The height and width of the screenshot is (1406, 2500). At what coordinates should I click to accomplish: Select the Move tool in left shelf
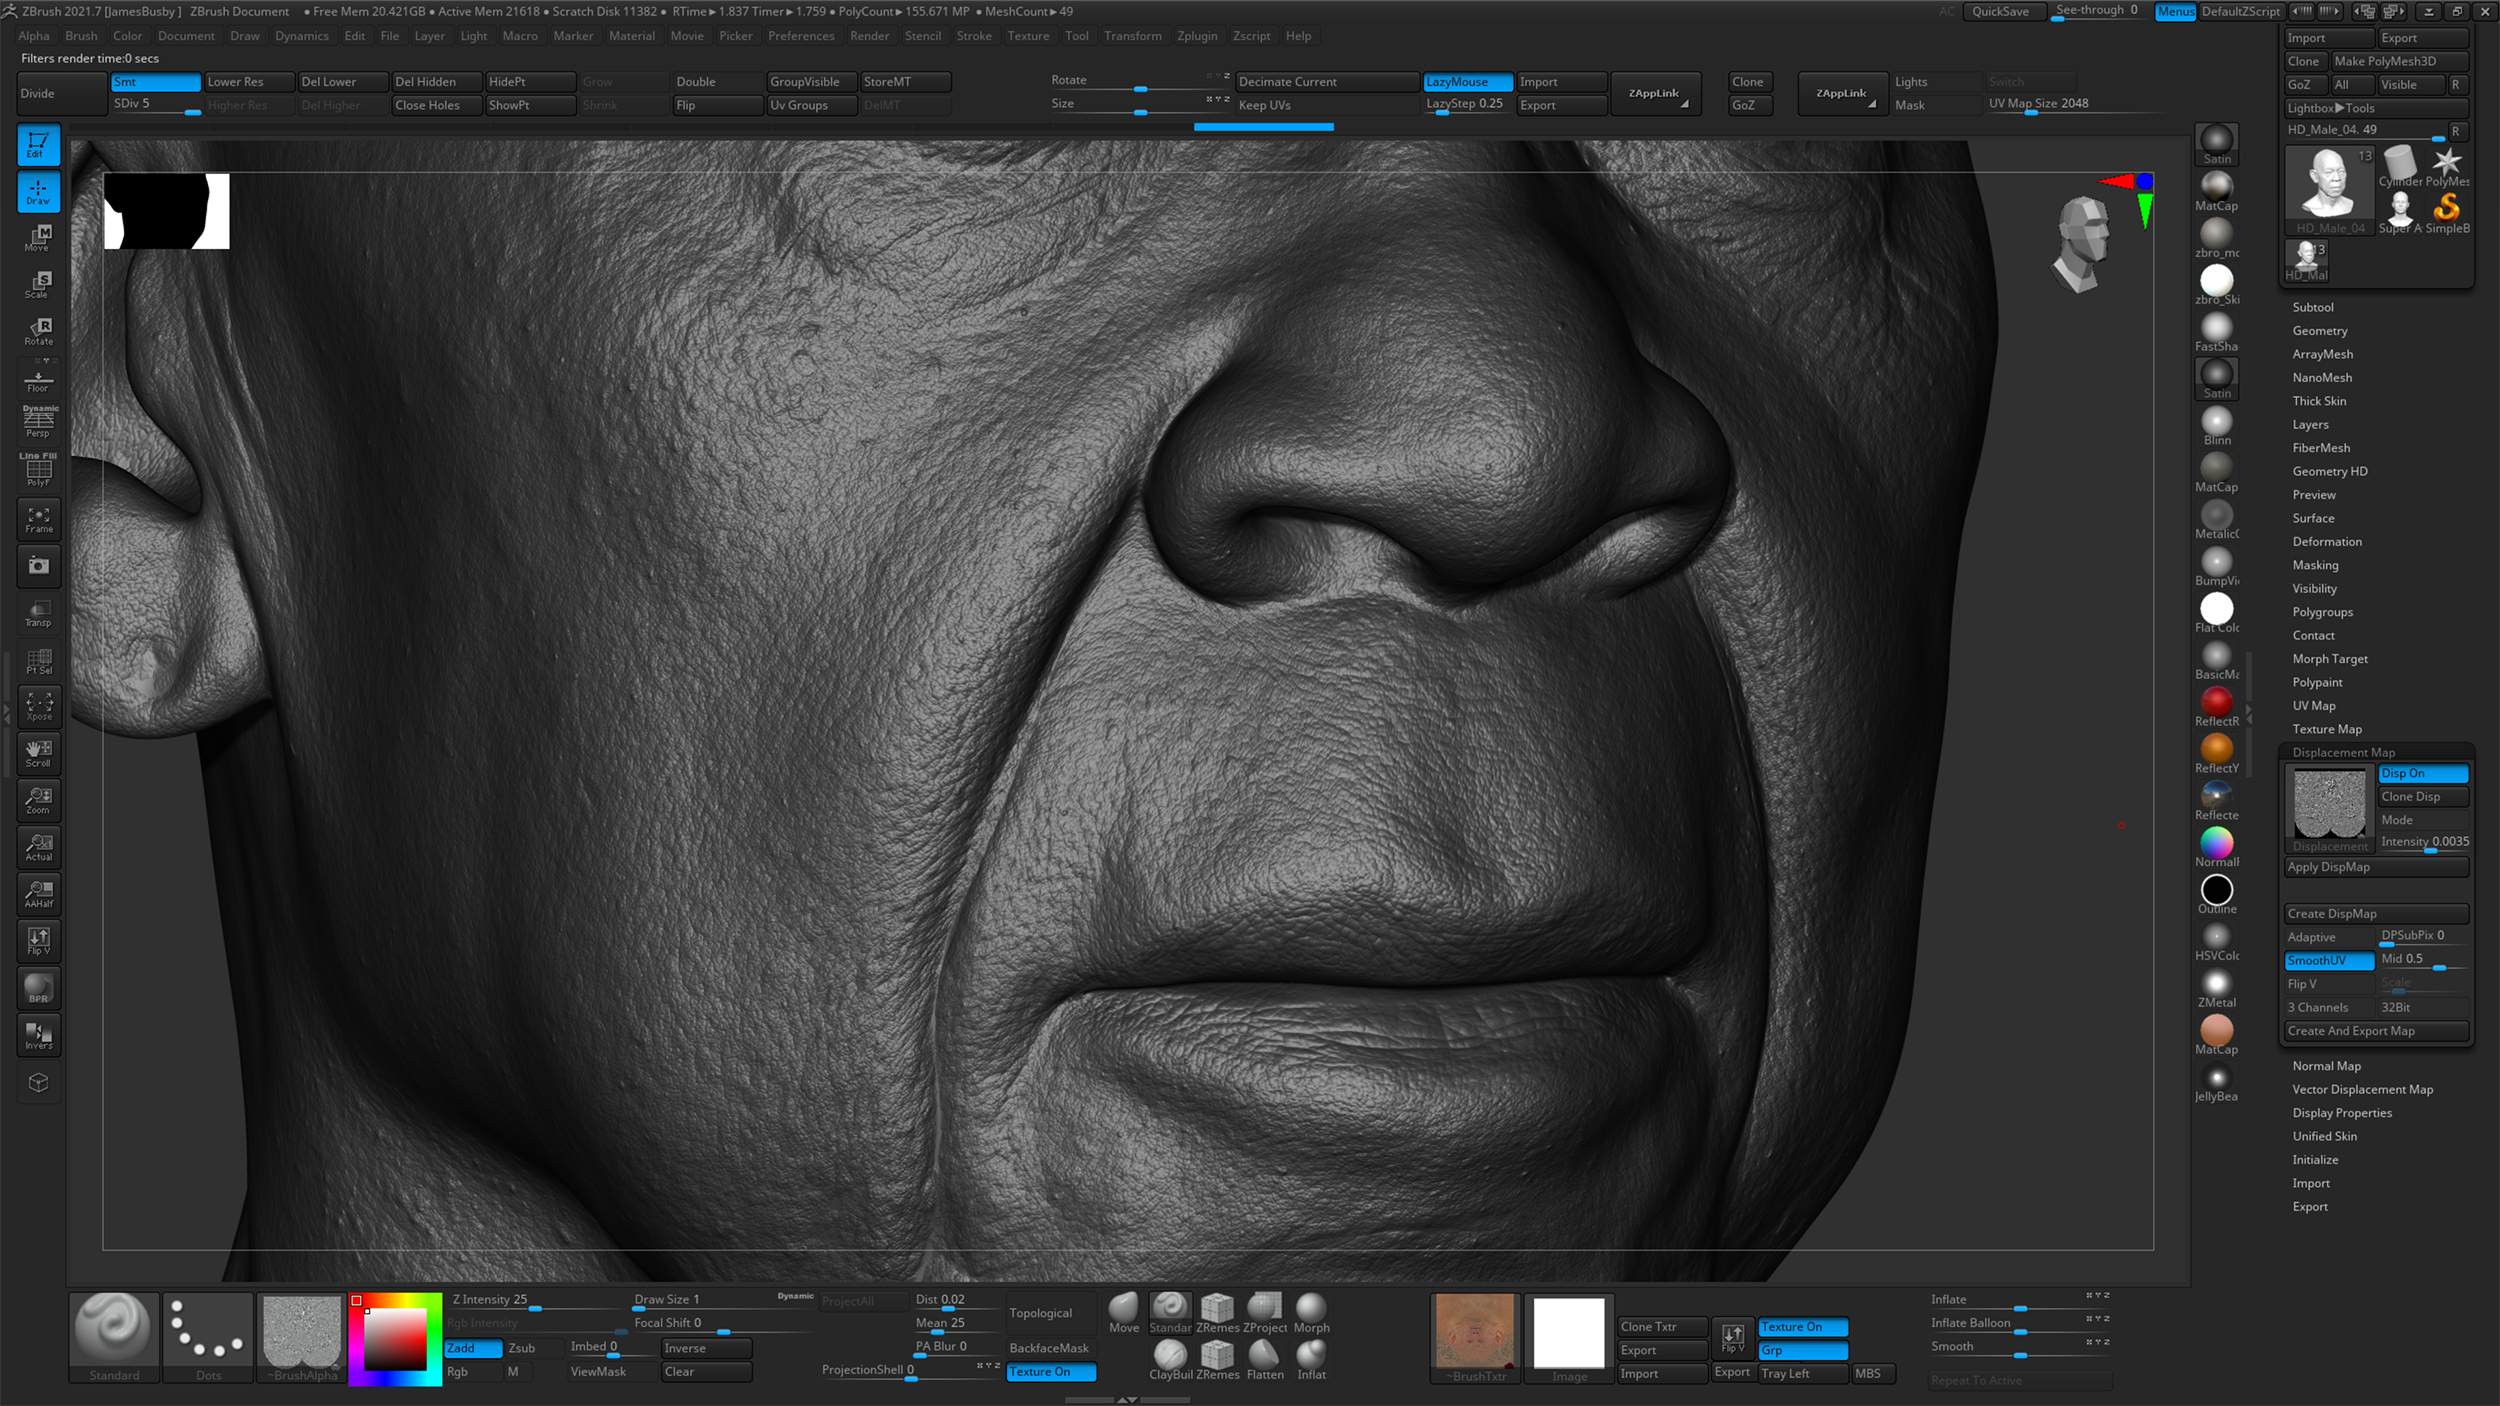38,238
